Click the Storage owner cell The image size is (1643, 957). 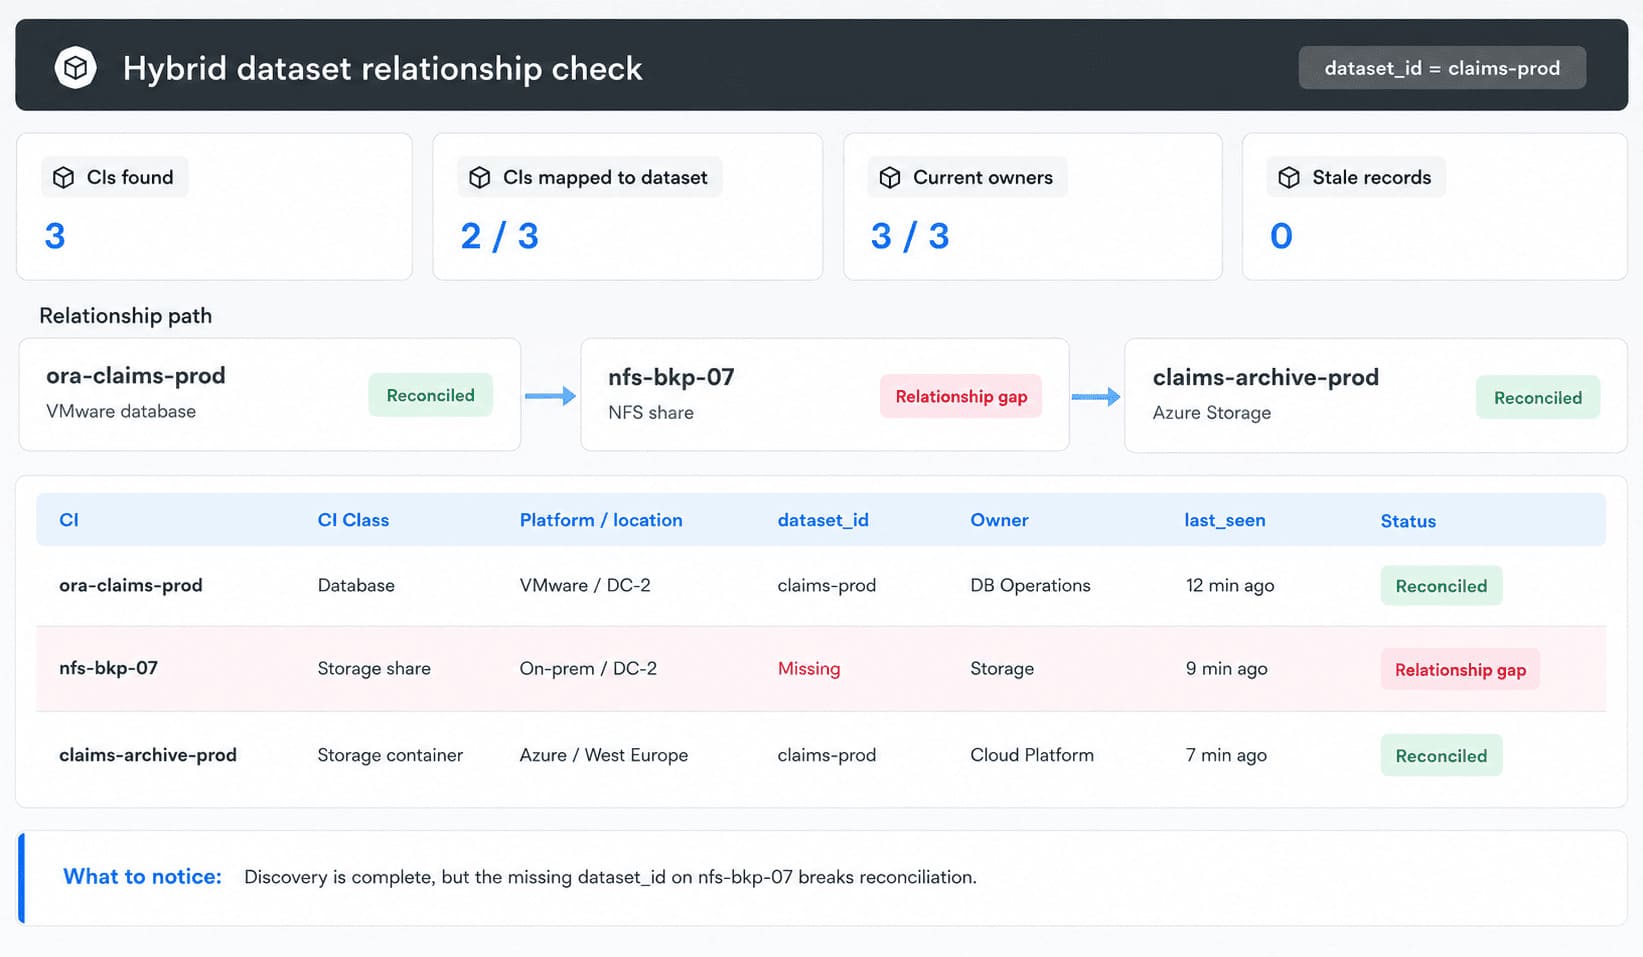[1002, 668]
